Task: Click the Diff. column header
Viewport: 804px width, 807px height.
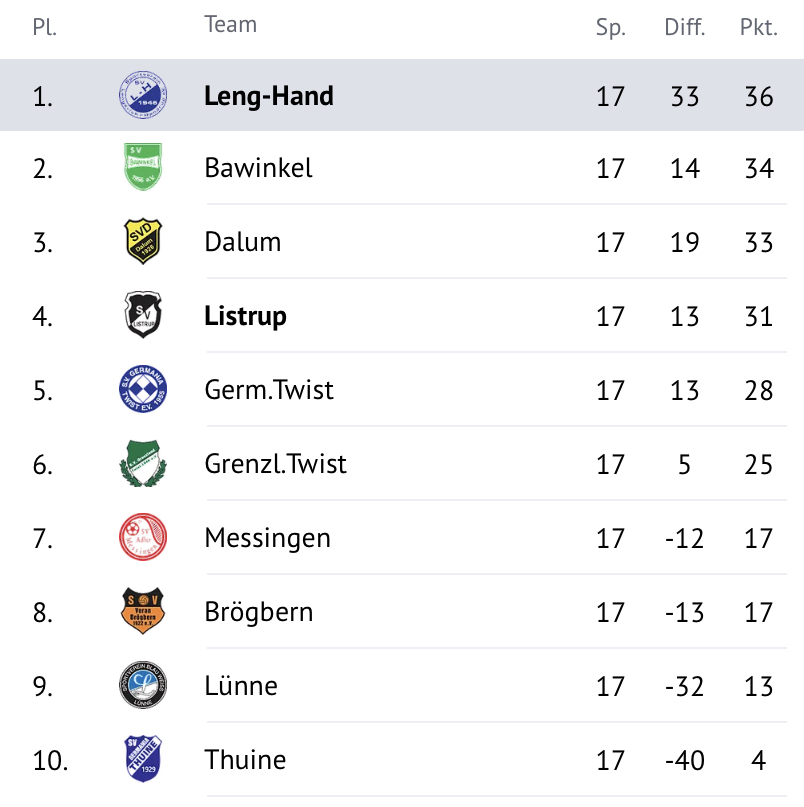Action: tap(685, 27)
